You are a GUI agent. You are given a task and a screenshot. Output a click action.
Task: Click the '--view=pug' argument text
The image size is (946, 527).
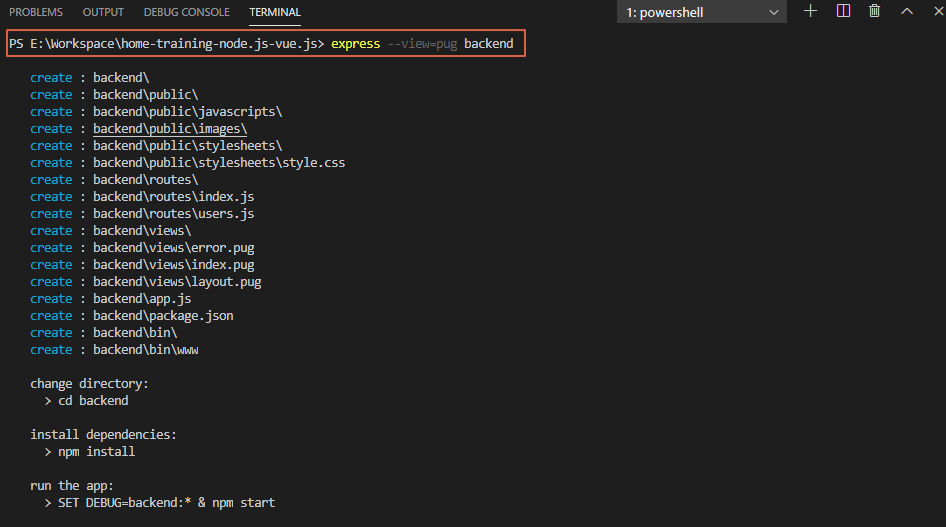(422, 43)
